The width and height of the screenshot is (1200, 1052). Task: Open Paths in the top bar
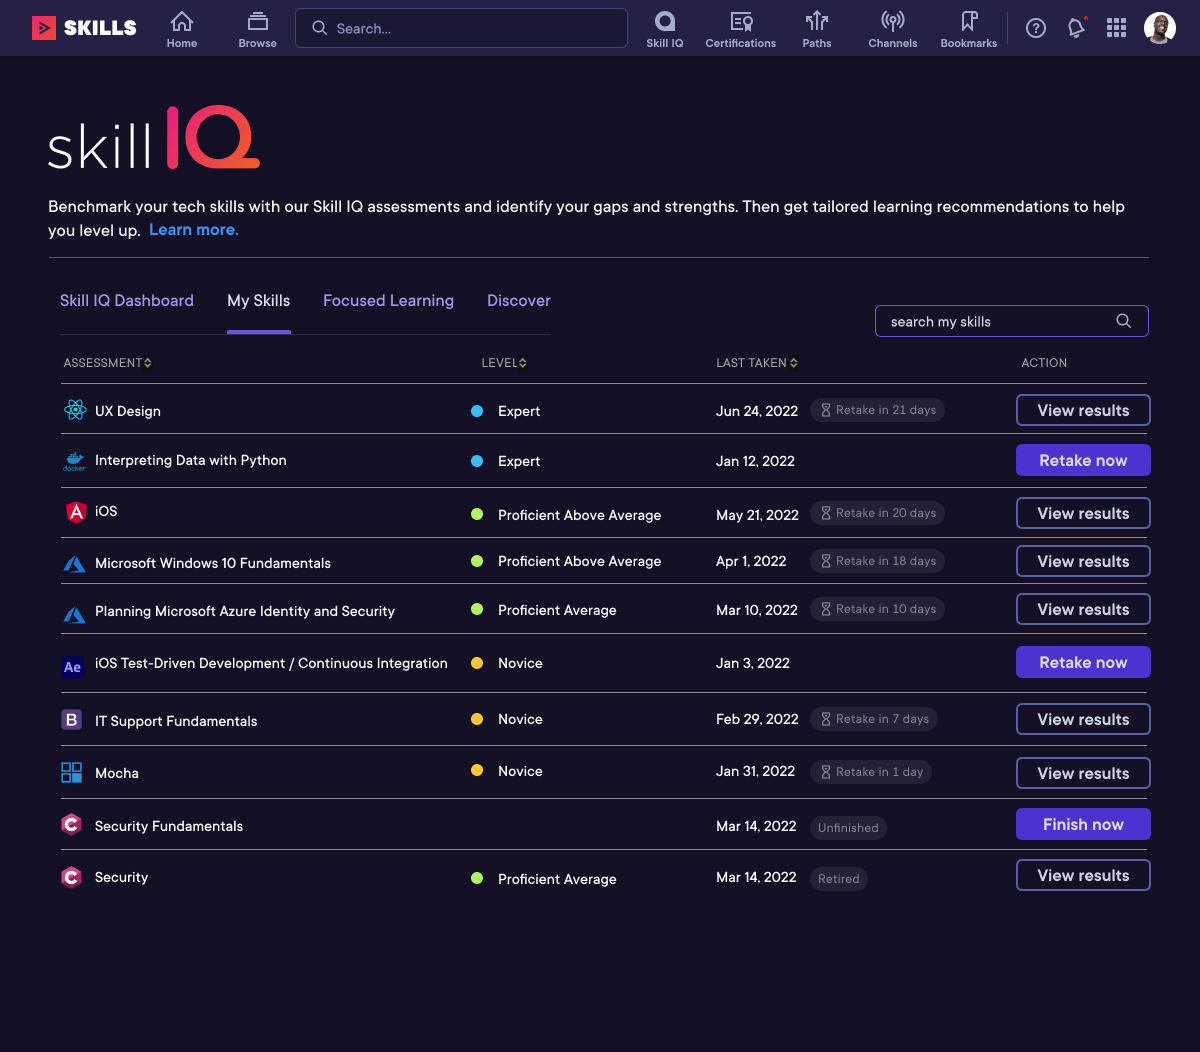point(817,29)
